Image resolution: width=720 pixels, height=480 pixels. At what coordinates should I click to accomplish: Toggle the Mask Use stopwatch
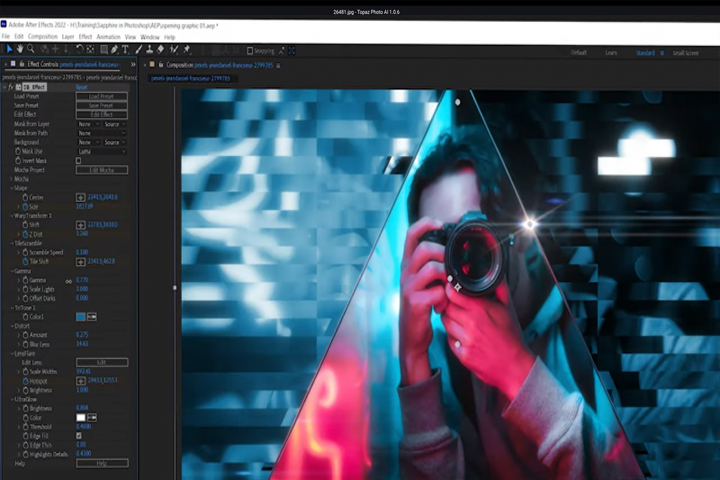click(x=18, y=151)
